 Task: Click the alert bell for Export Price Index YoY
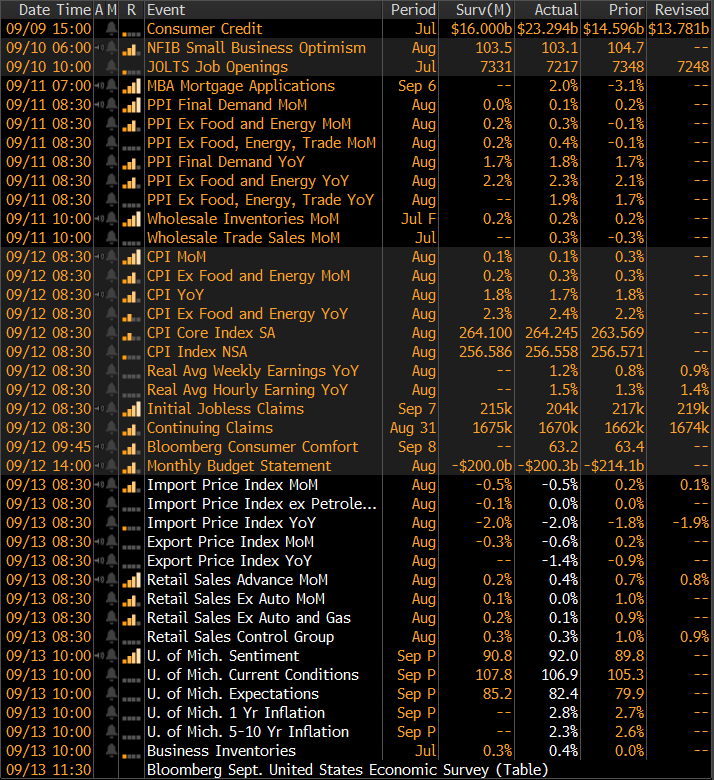tap(112, 561)
